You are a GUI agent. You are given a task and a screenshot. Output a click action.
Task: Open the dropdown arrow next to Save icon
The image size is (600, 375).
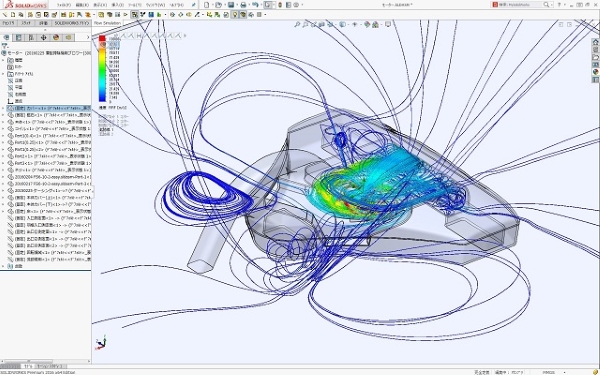[237, 5]
